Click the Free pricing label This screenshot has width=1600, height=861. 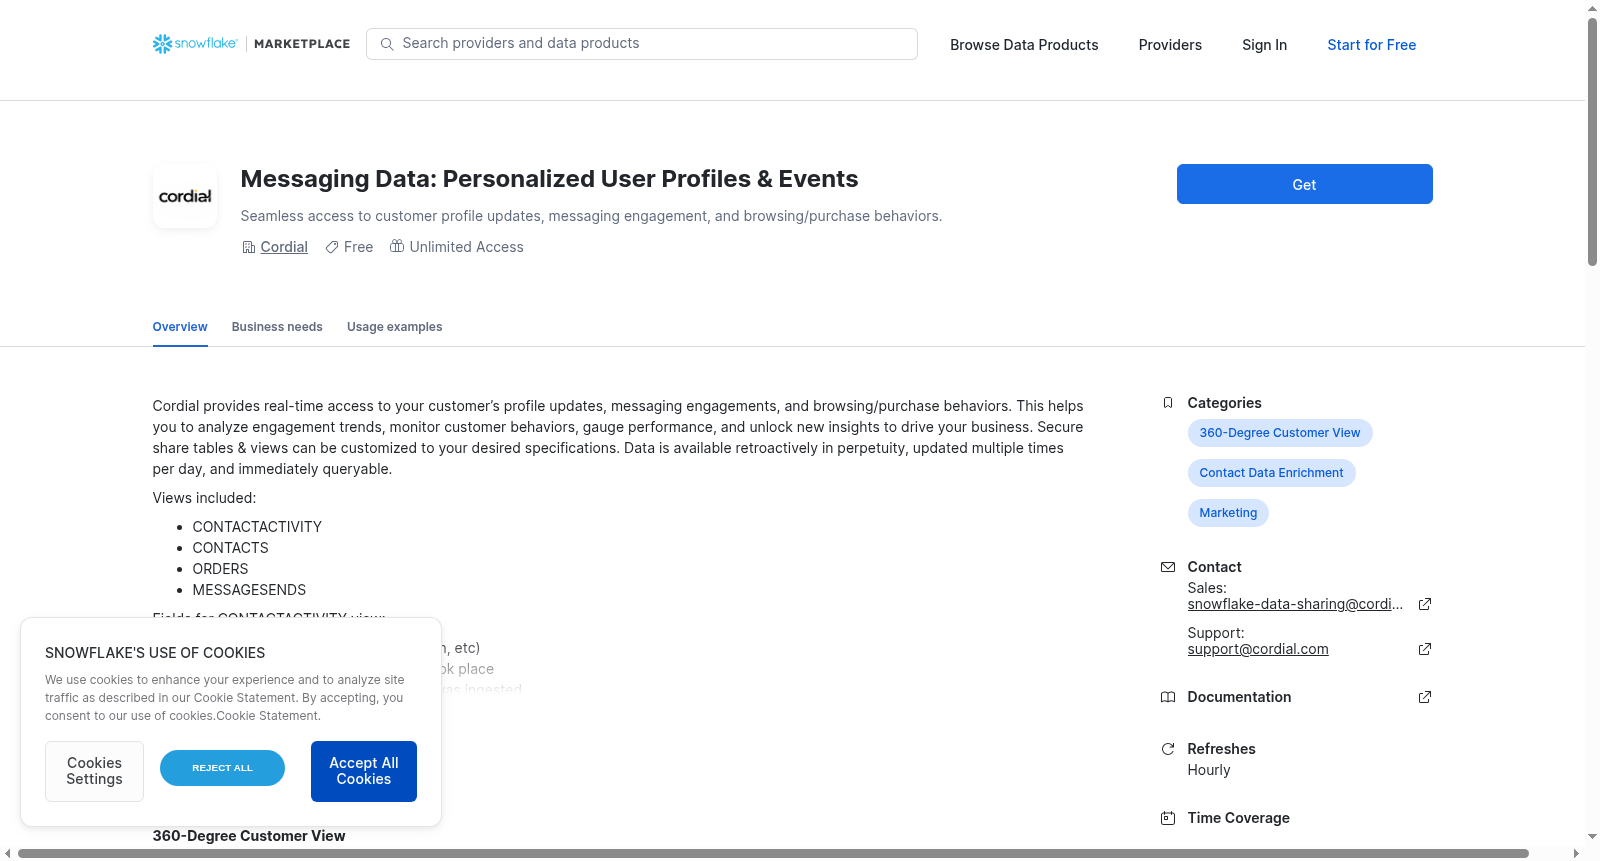358,247
